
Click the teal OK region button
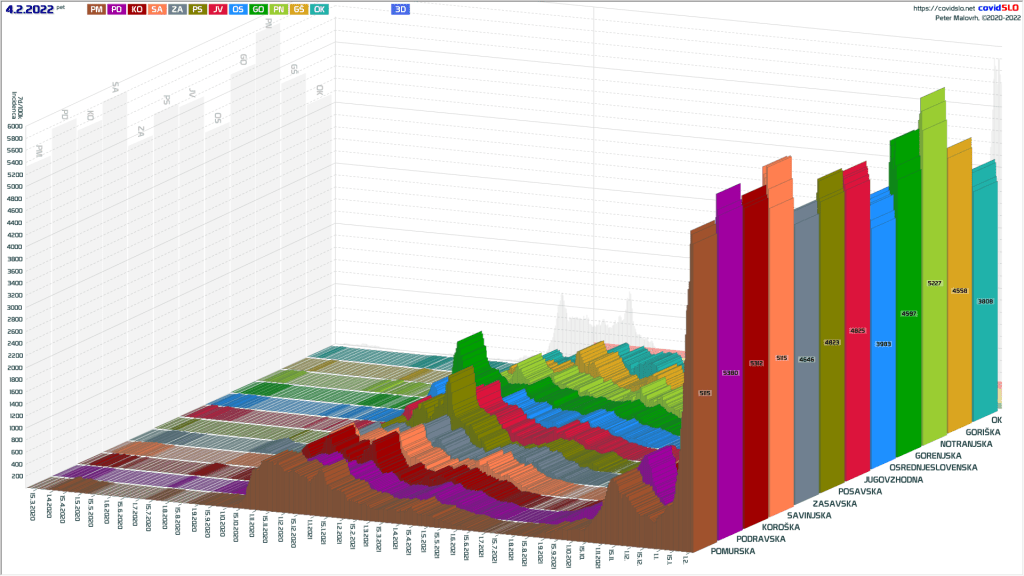pos(319,8)
